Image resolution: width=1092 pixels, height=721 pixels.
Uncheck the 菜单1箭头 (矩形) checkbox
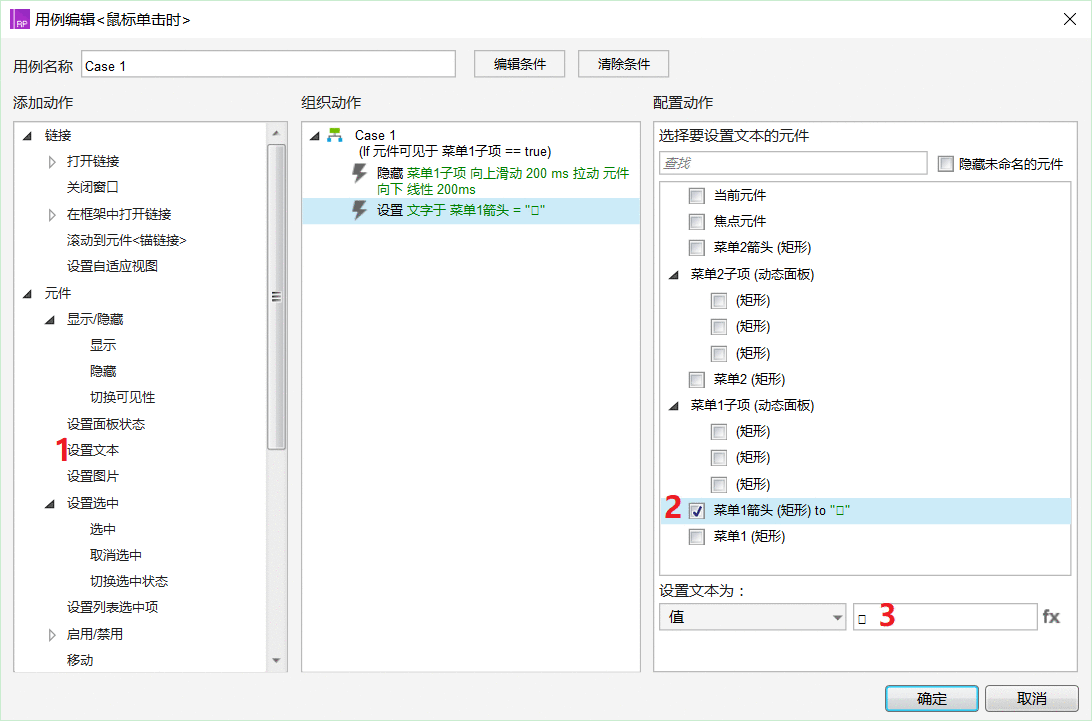(x=696, y=509)
